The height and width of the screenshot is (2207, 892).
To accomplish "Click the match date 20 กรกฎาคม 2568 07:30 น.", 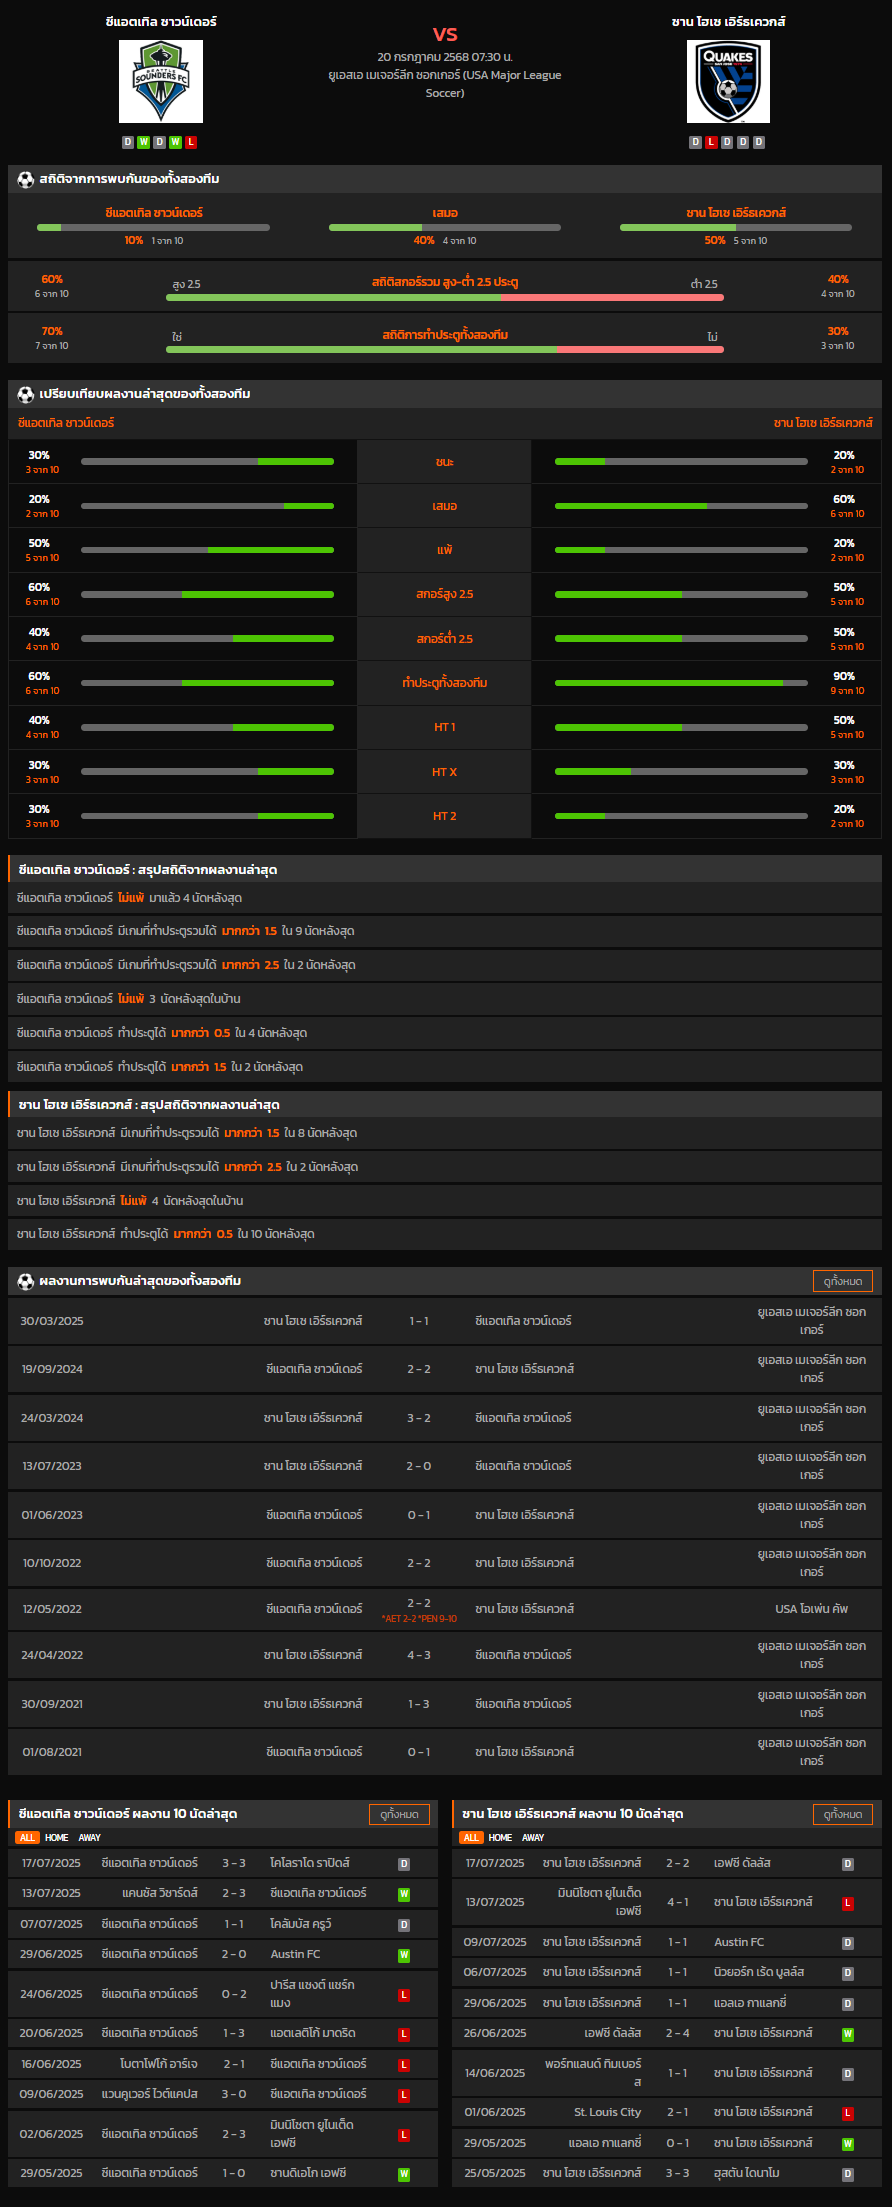I will tap(445, 57).
